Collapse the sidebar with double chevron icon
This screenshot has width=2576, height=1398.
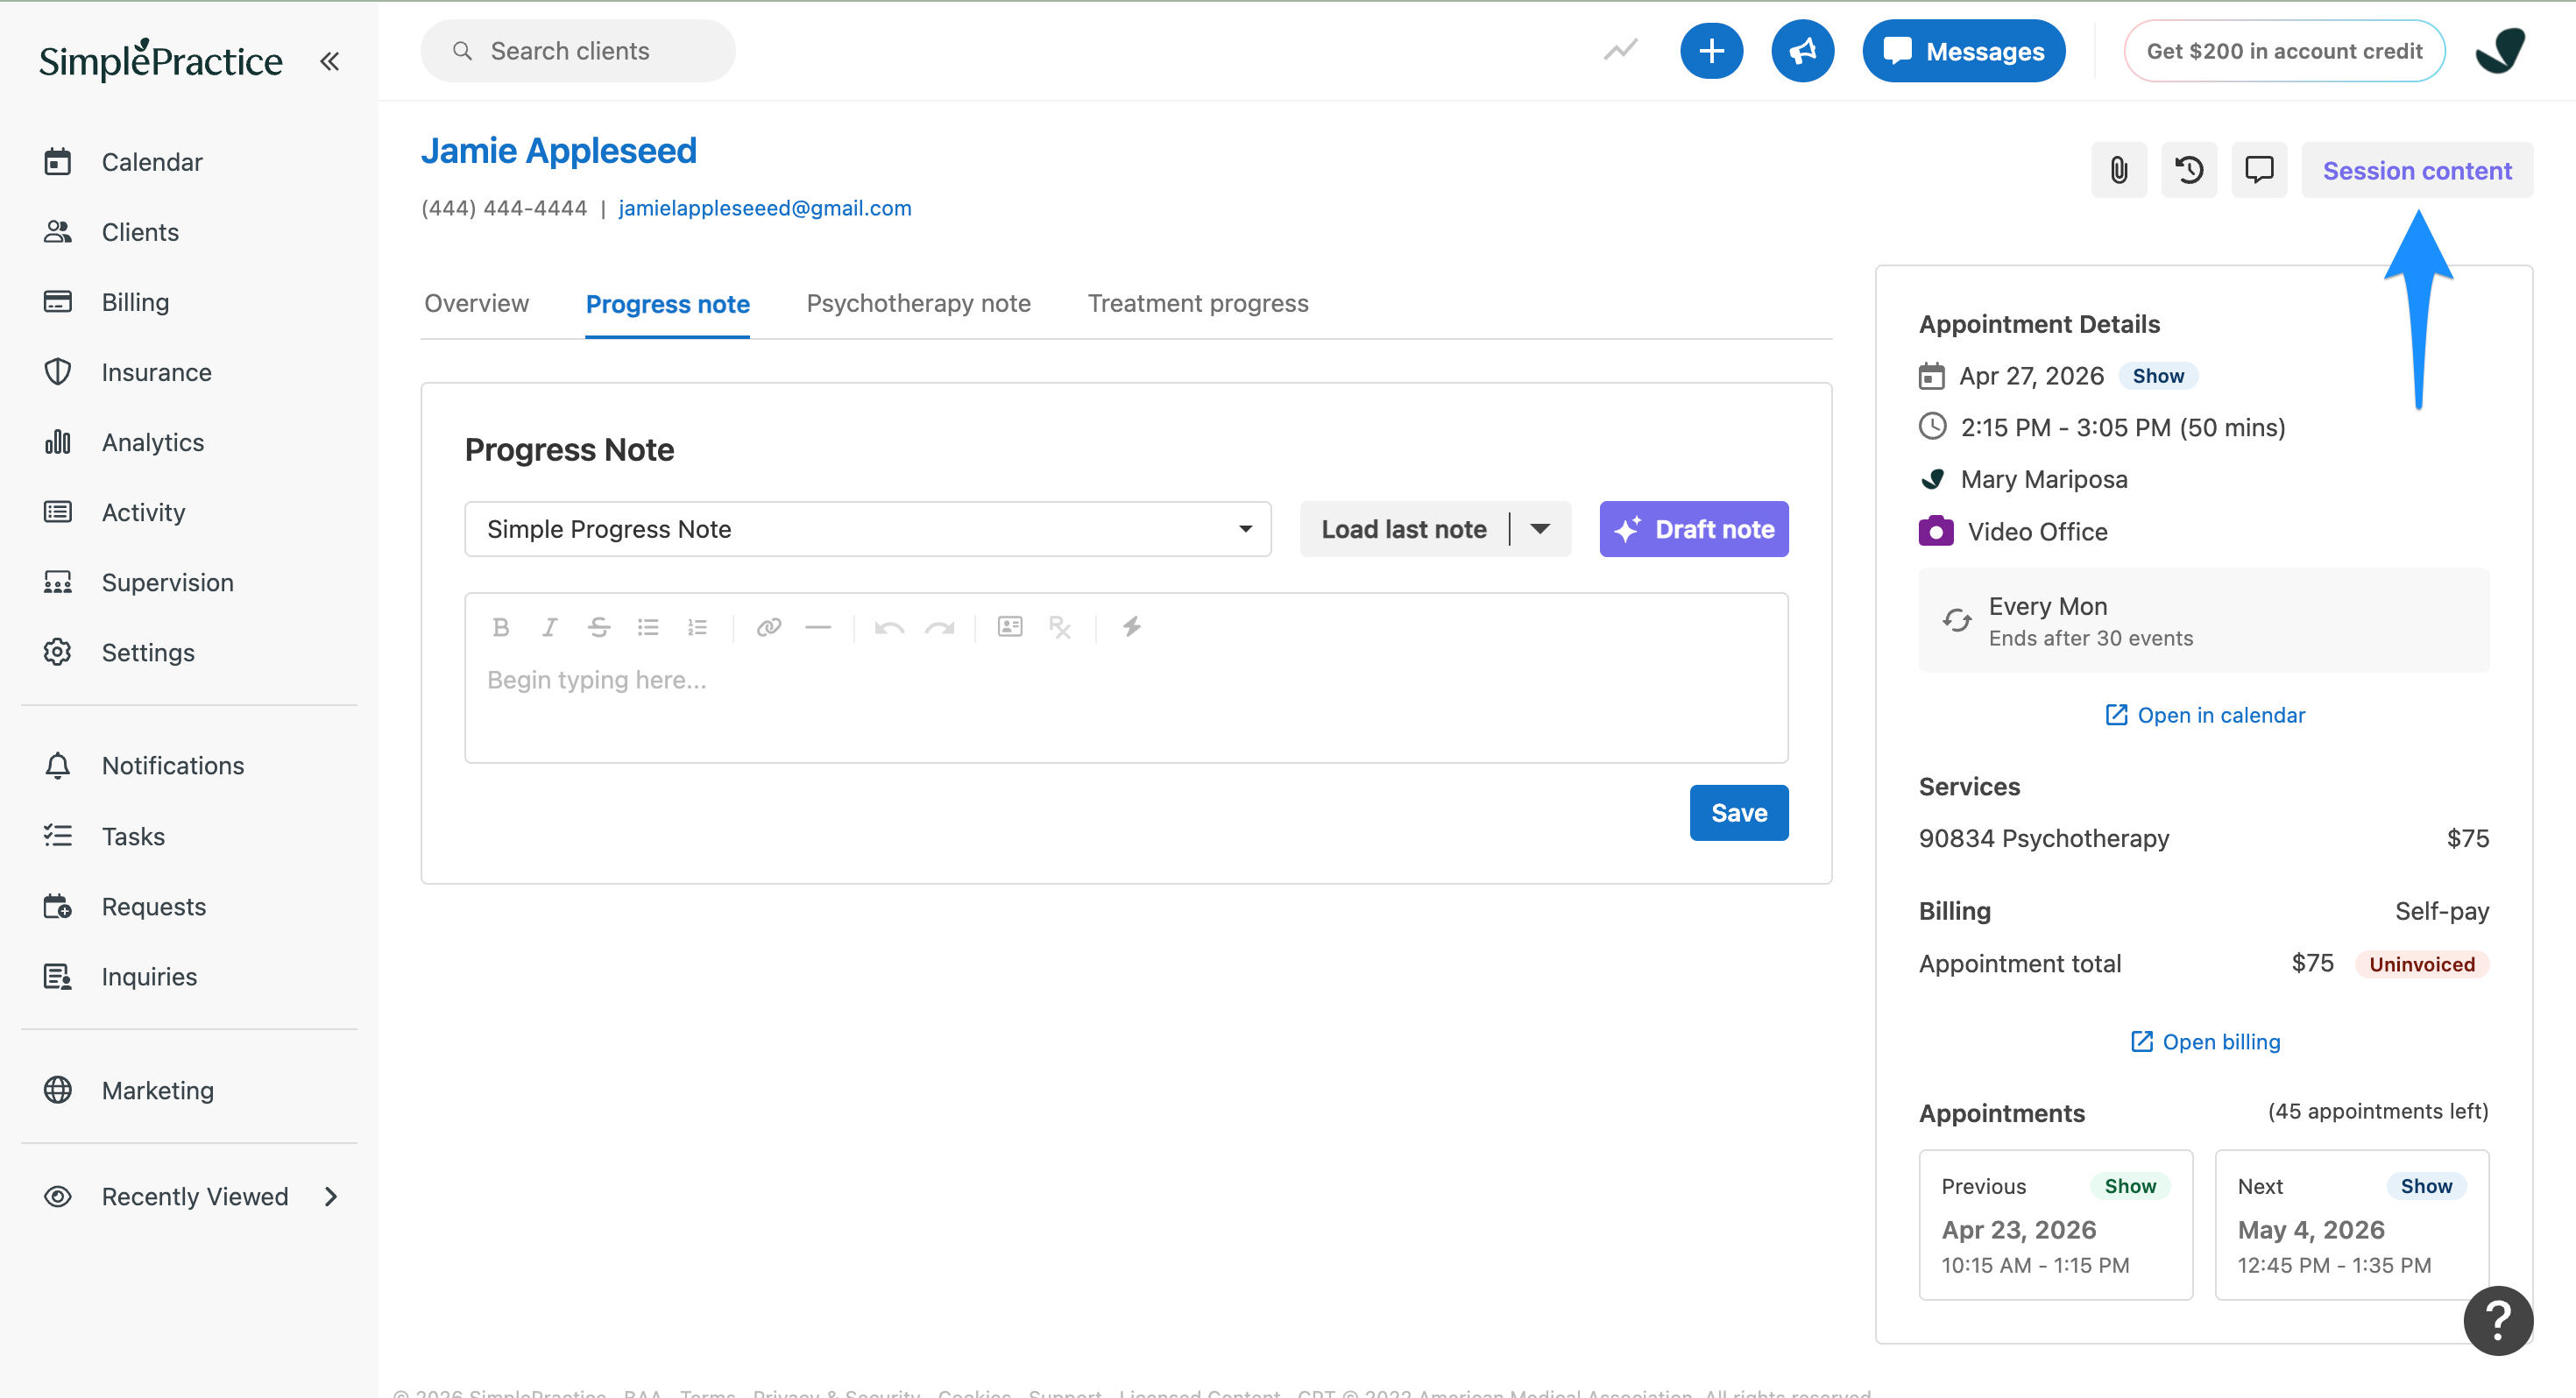pos(330,61)
